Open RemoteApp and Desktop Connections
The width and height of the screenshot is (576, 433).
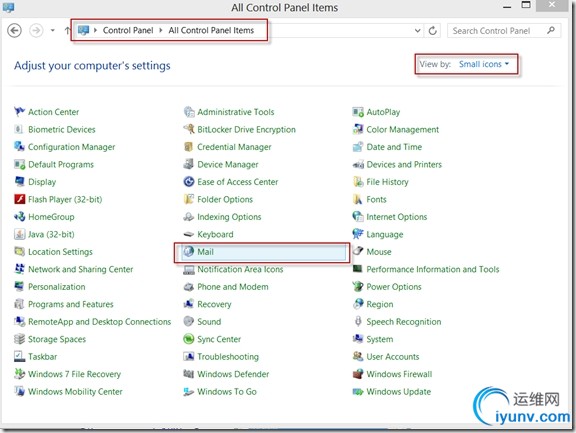tap(100, 321)
